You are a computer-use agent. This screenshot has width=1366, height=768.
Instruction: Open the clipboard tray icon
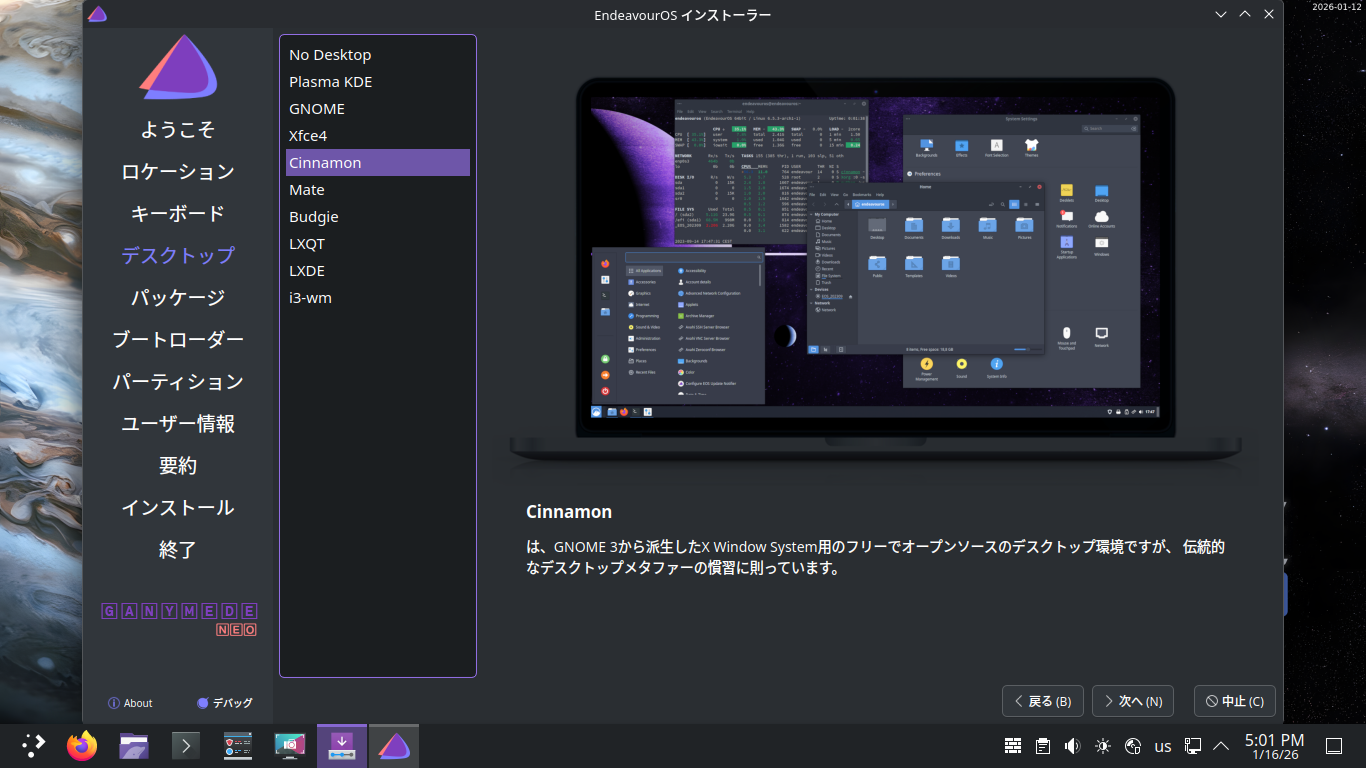click(x=1043, y=746)
